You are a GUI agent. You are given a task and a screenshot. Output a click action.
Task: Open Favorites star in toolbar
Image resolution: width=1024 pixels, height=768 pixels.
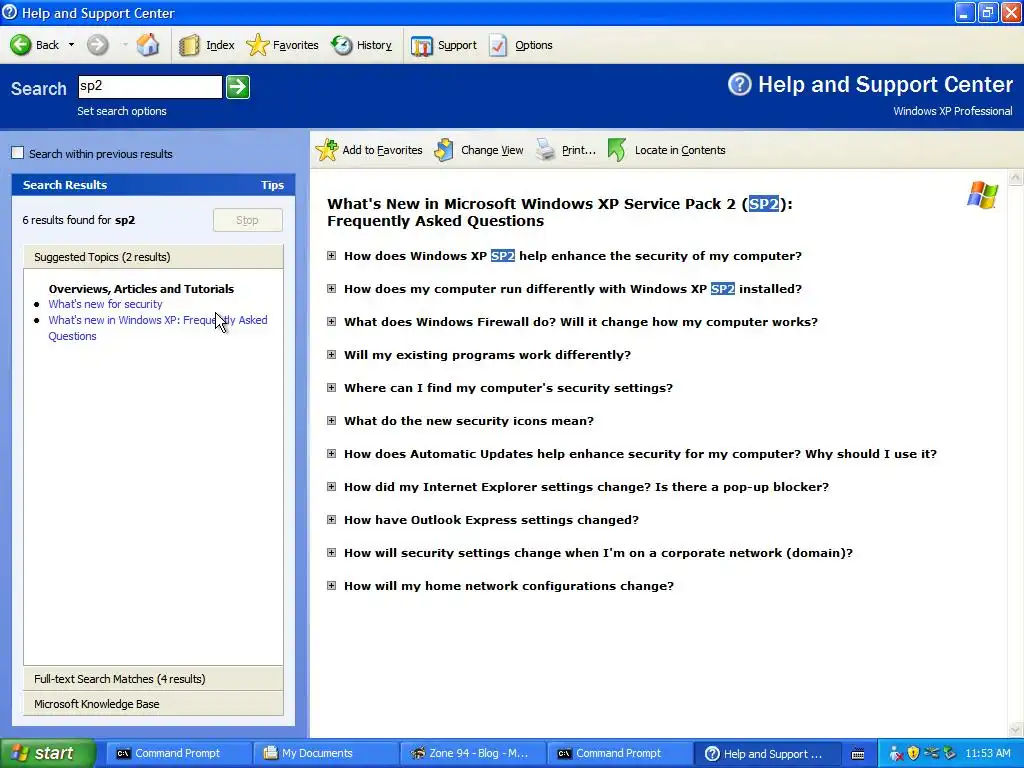[257, 45]
